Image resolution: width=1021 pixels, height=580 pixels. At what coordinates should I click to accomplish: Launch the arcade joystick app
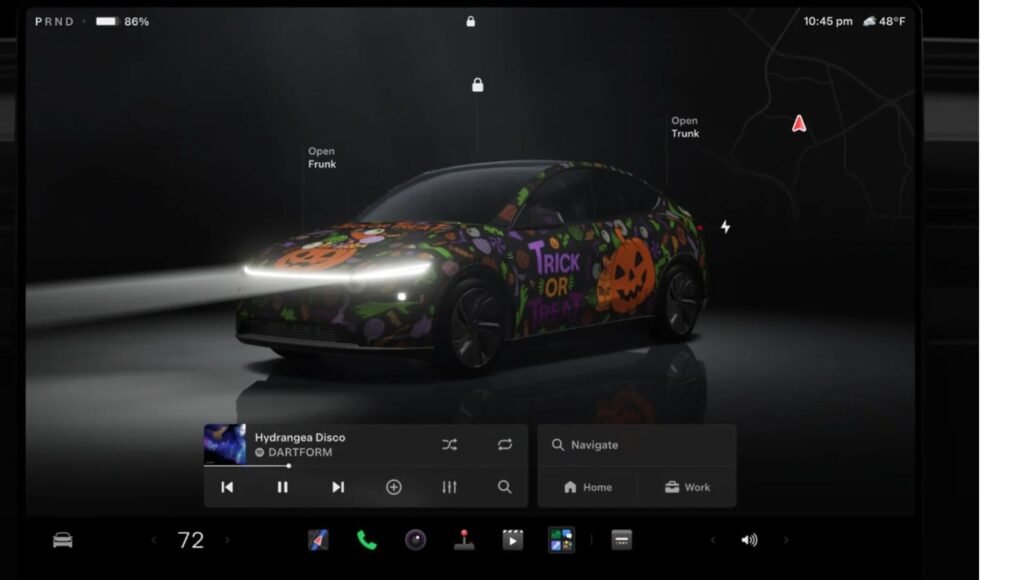click(x=464, y=540)
